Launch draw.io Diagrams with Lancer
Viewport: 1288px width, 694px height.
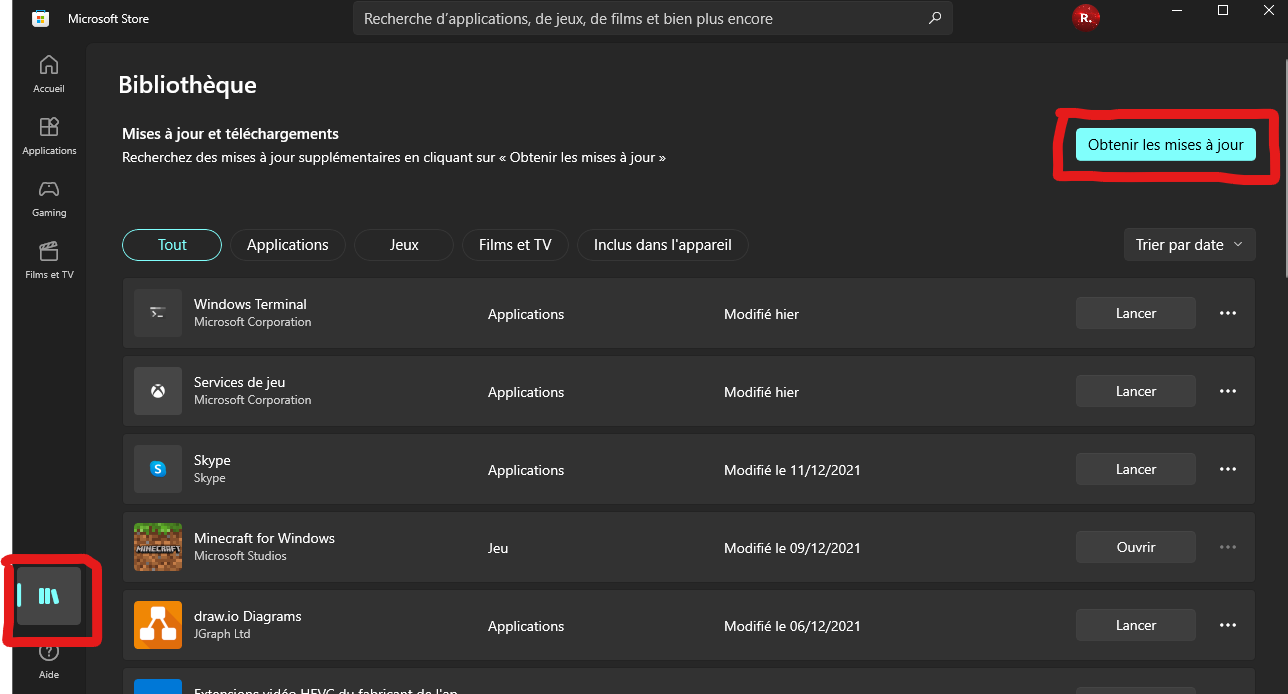(x=1136, y=625)
